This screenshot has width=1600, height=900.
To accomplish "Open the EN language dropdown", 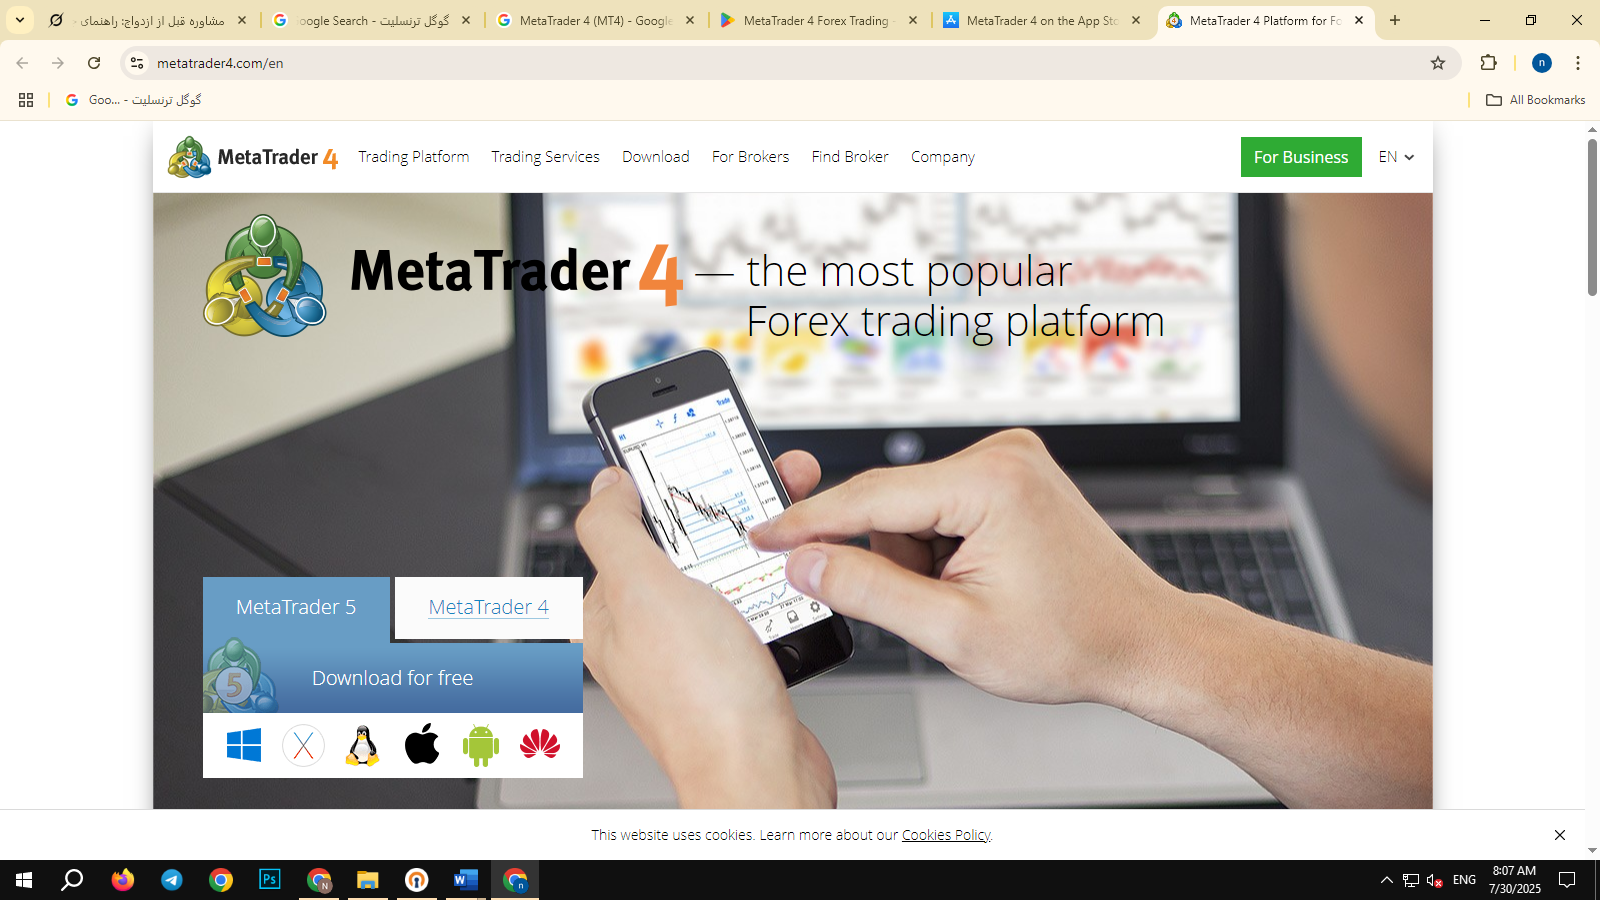I will click(1394, 157).
